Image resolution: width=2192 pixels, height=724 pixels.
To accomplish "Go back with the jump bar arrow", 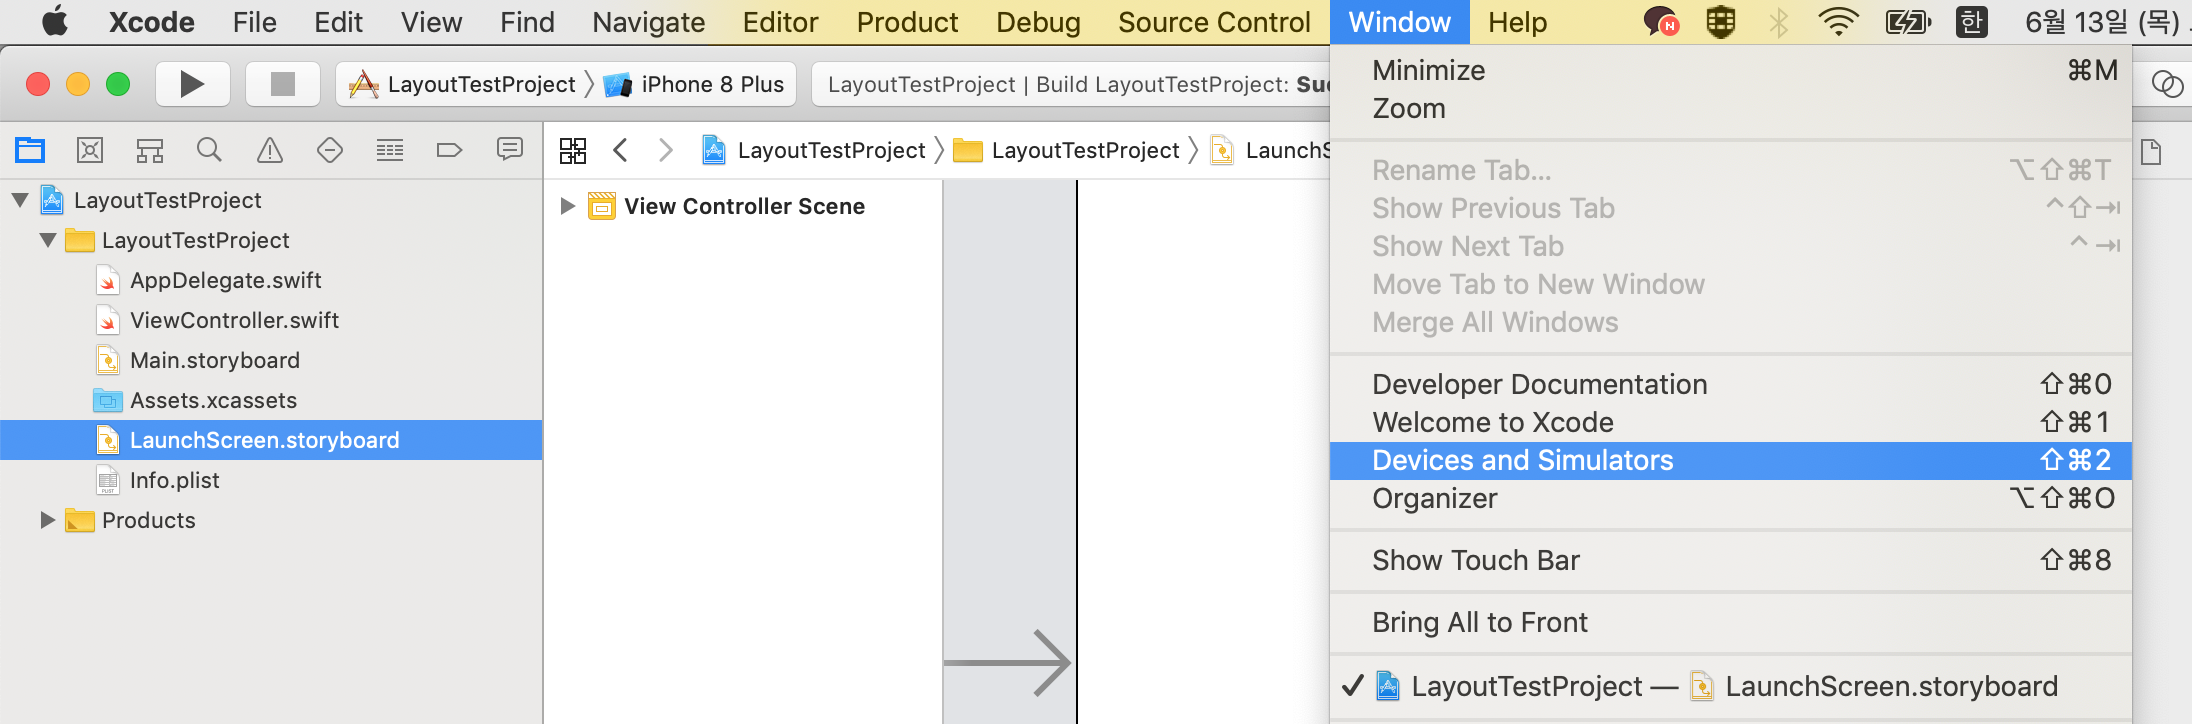I will click(x=620, y=150).
